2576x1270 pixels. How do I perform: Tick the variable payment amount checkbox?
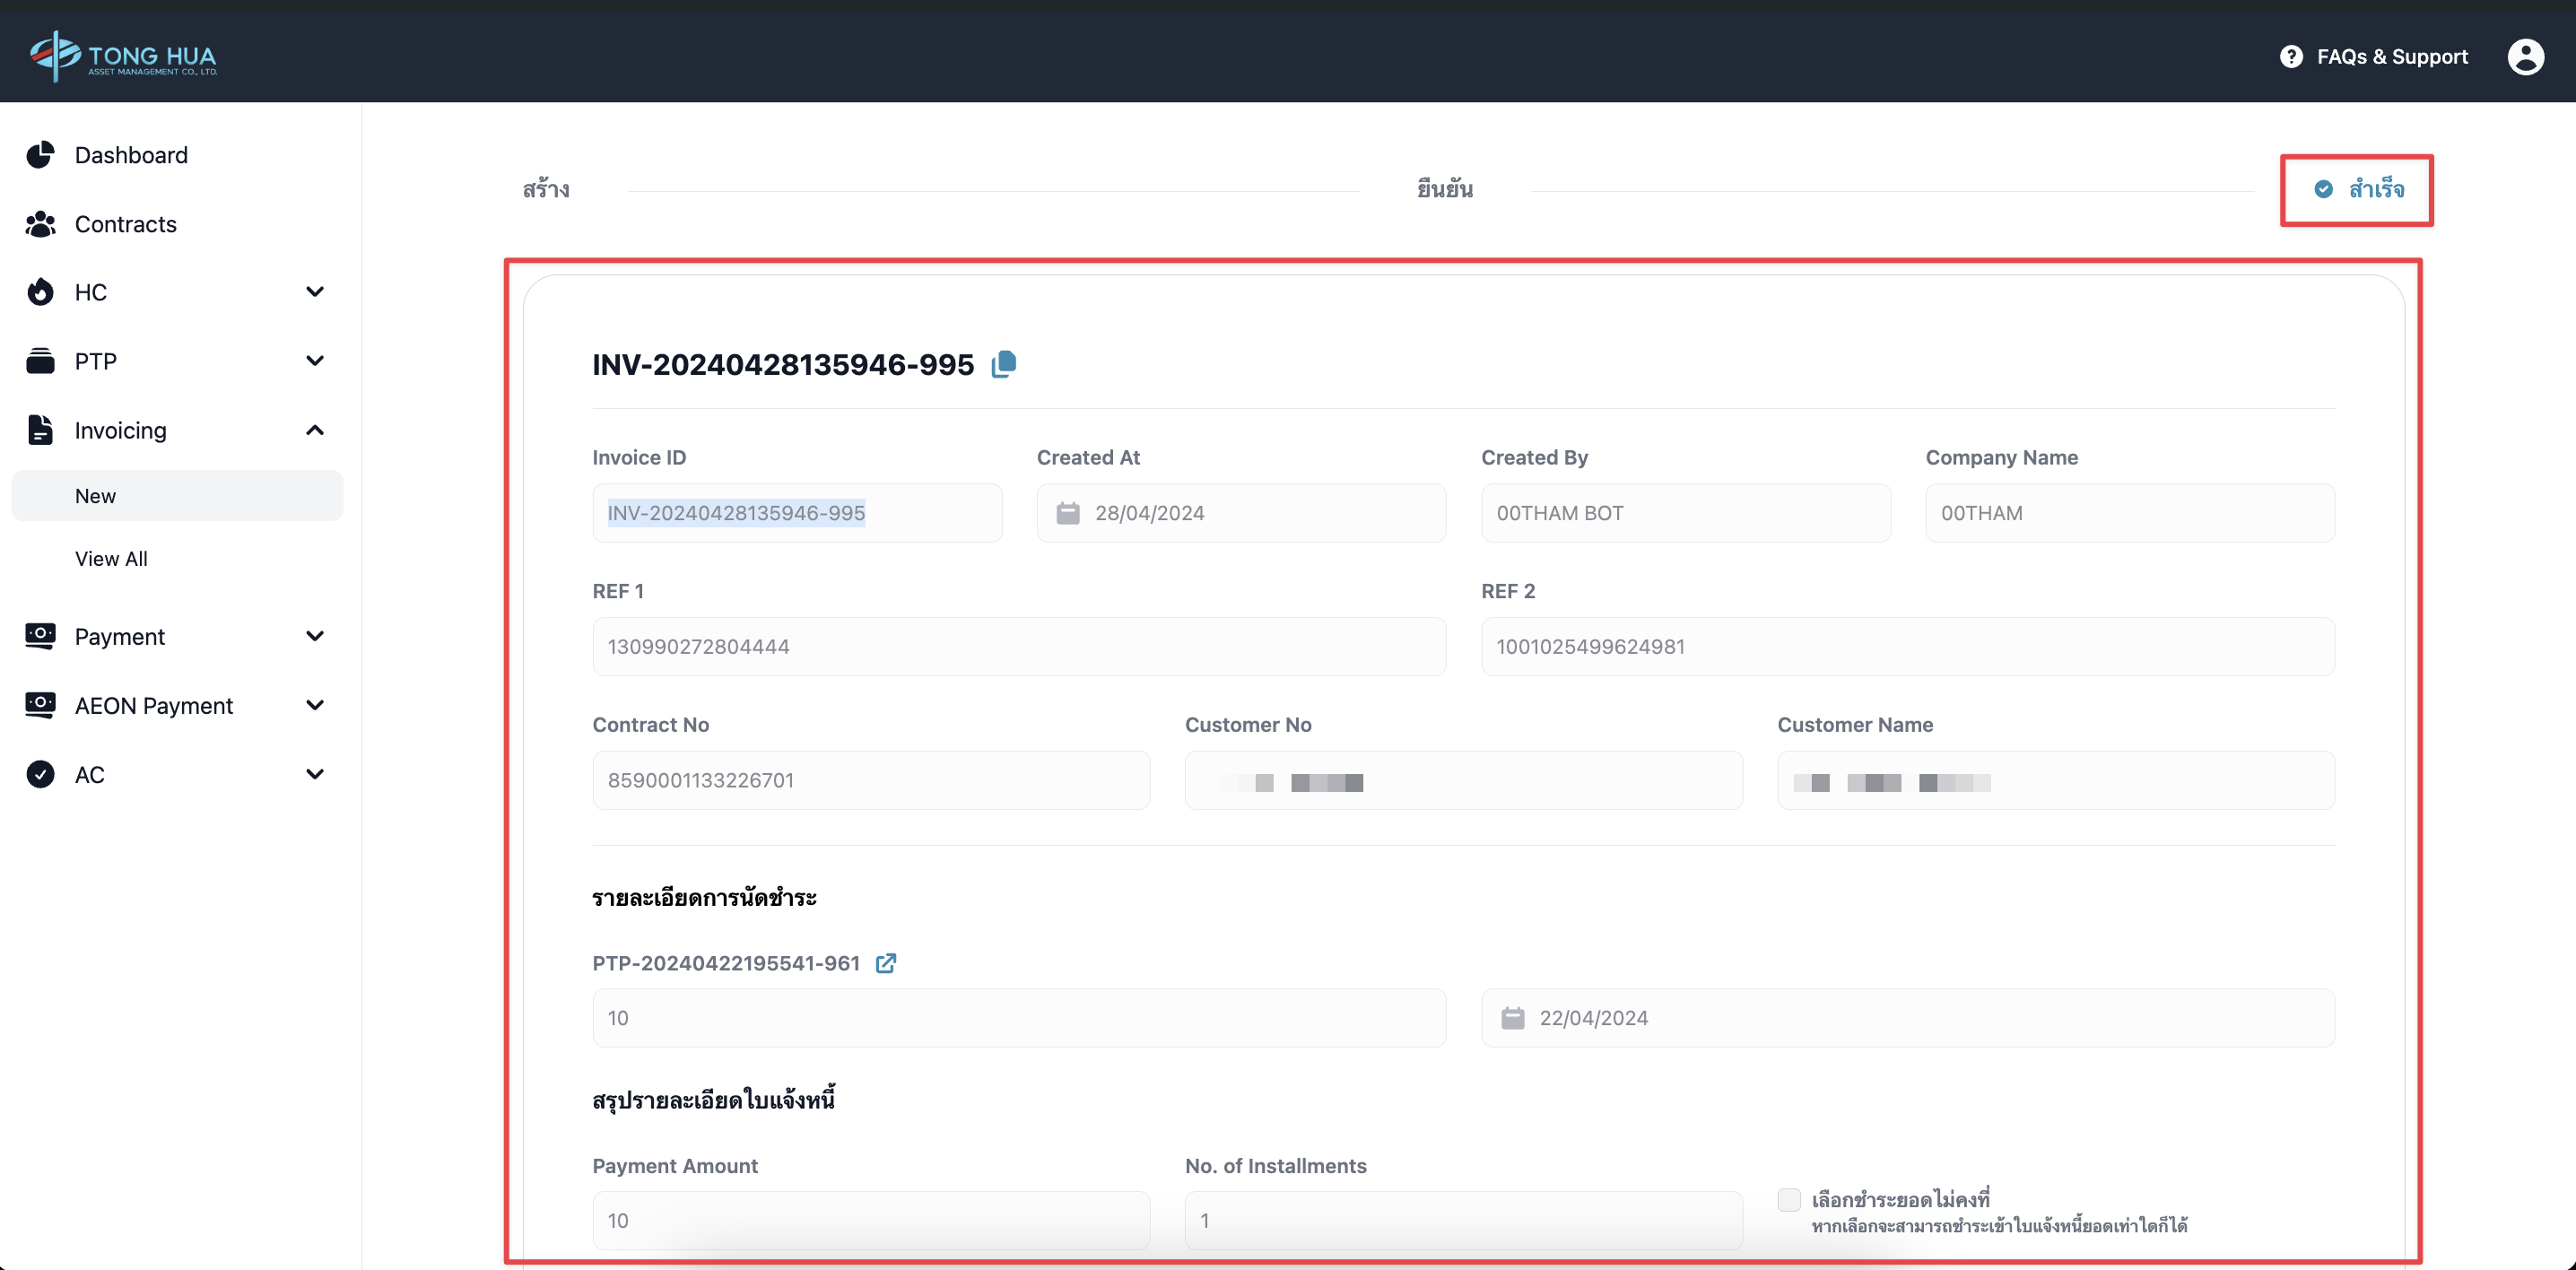(x=1788, y=1199)
